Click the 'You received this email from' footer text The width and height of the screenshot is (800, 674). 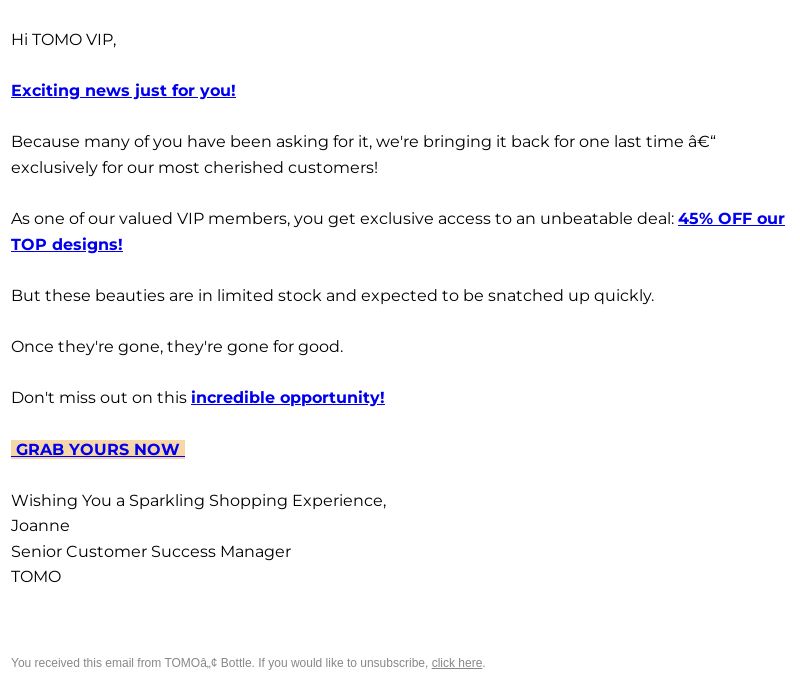[x=86, y=663]
